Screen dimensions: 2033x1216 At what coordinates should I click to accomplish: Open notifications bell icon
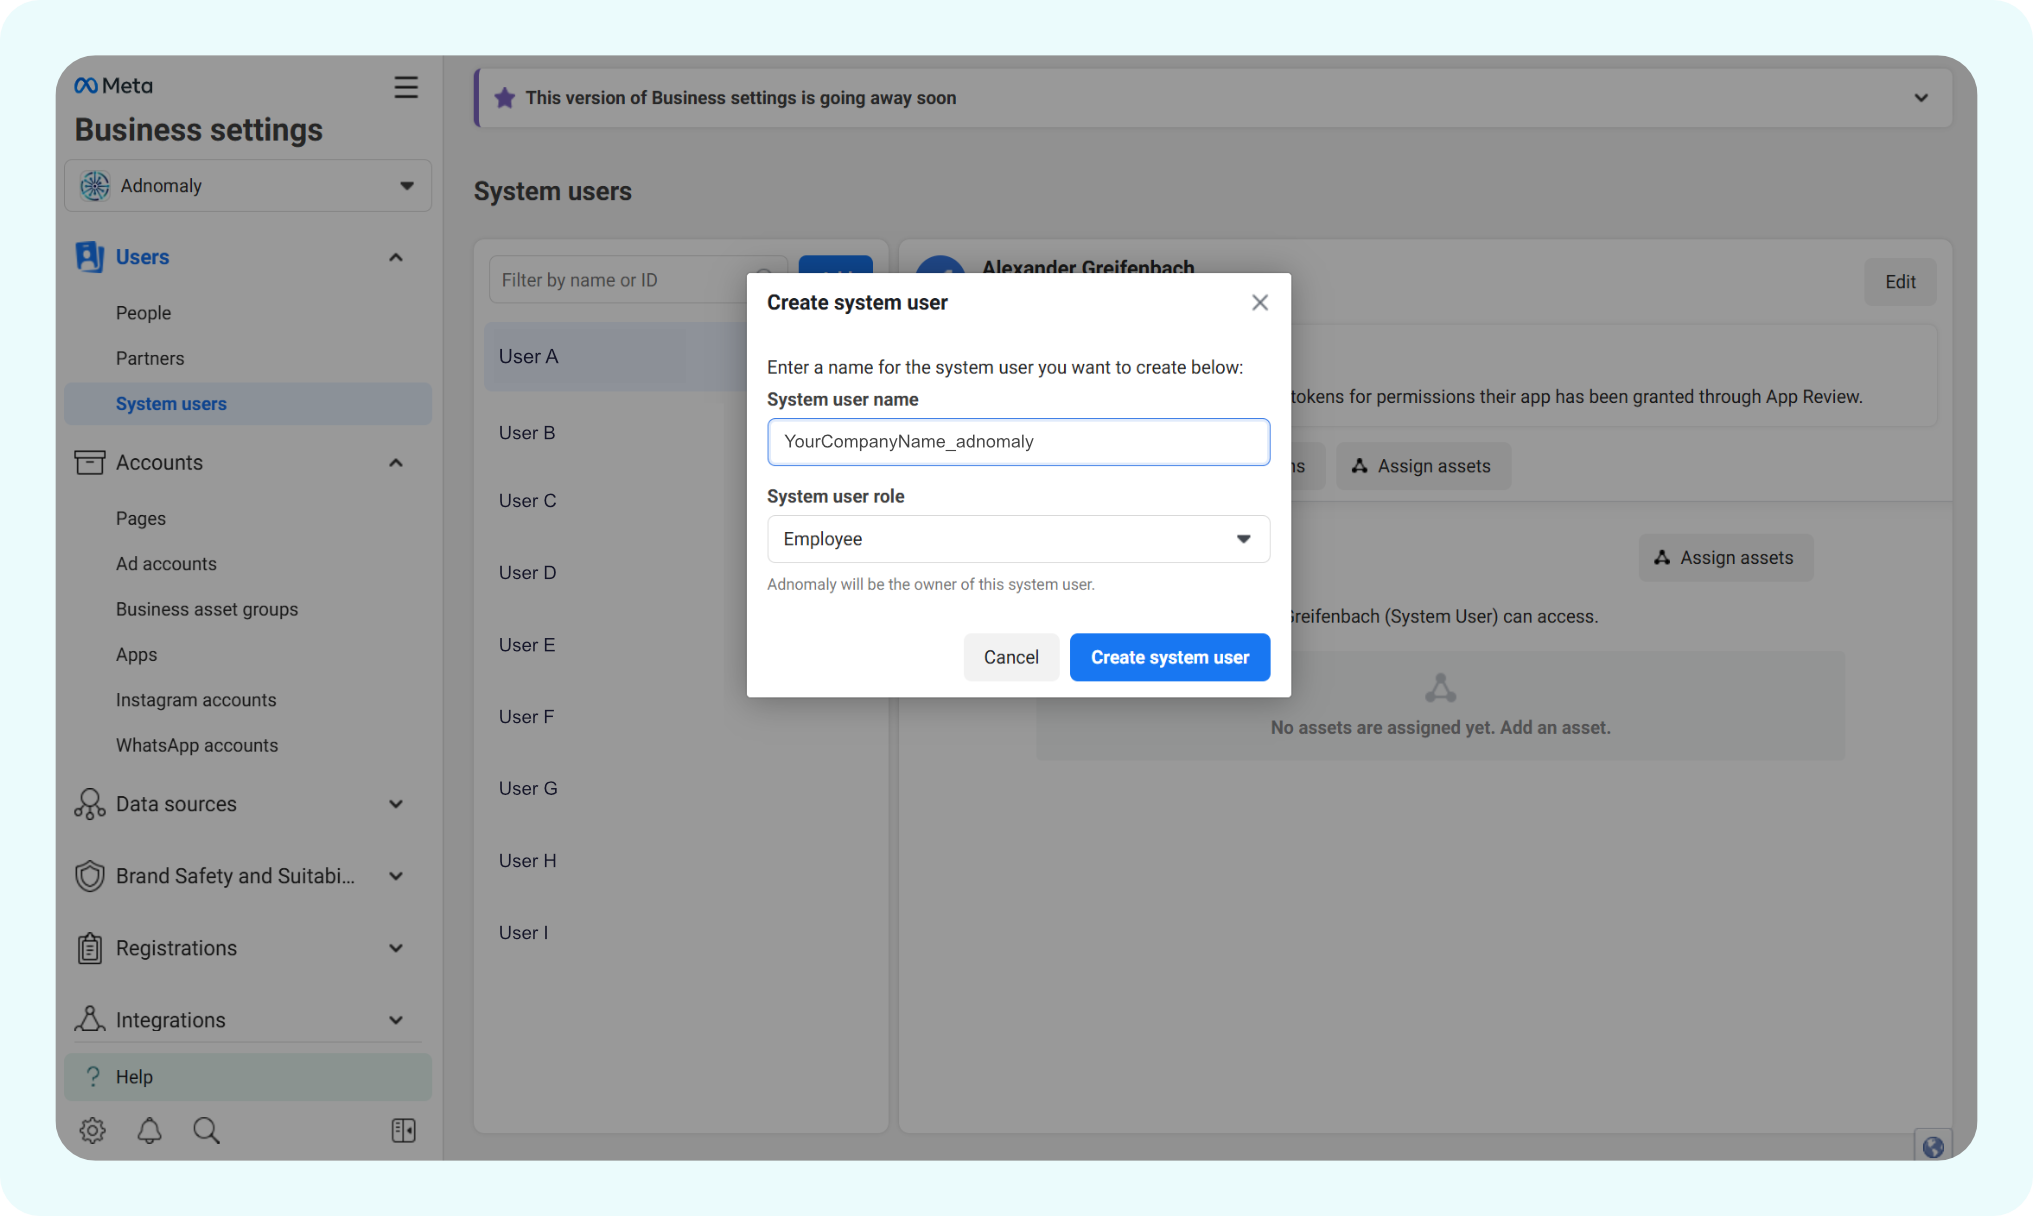pos(149,1131)
